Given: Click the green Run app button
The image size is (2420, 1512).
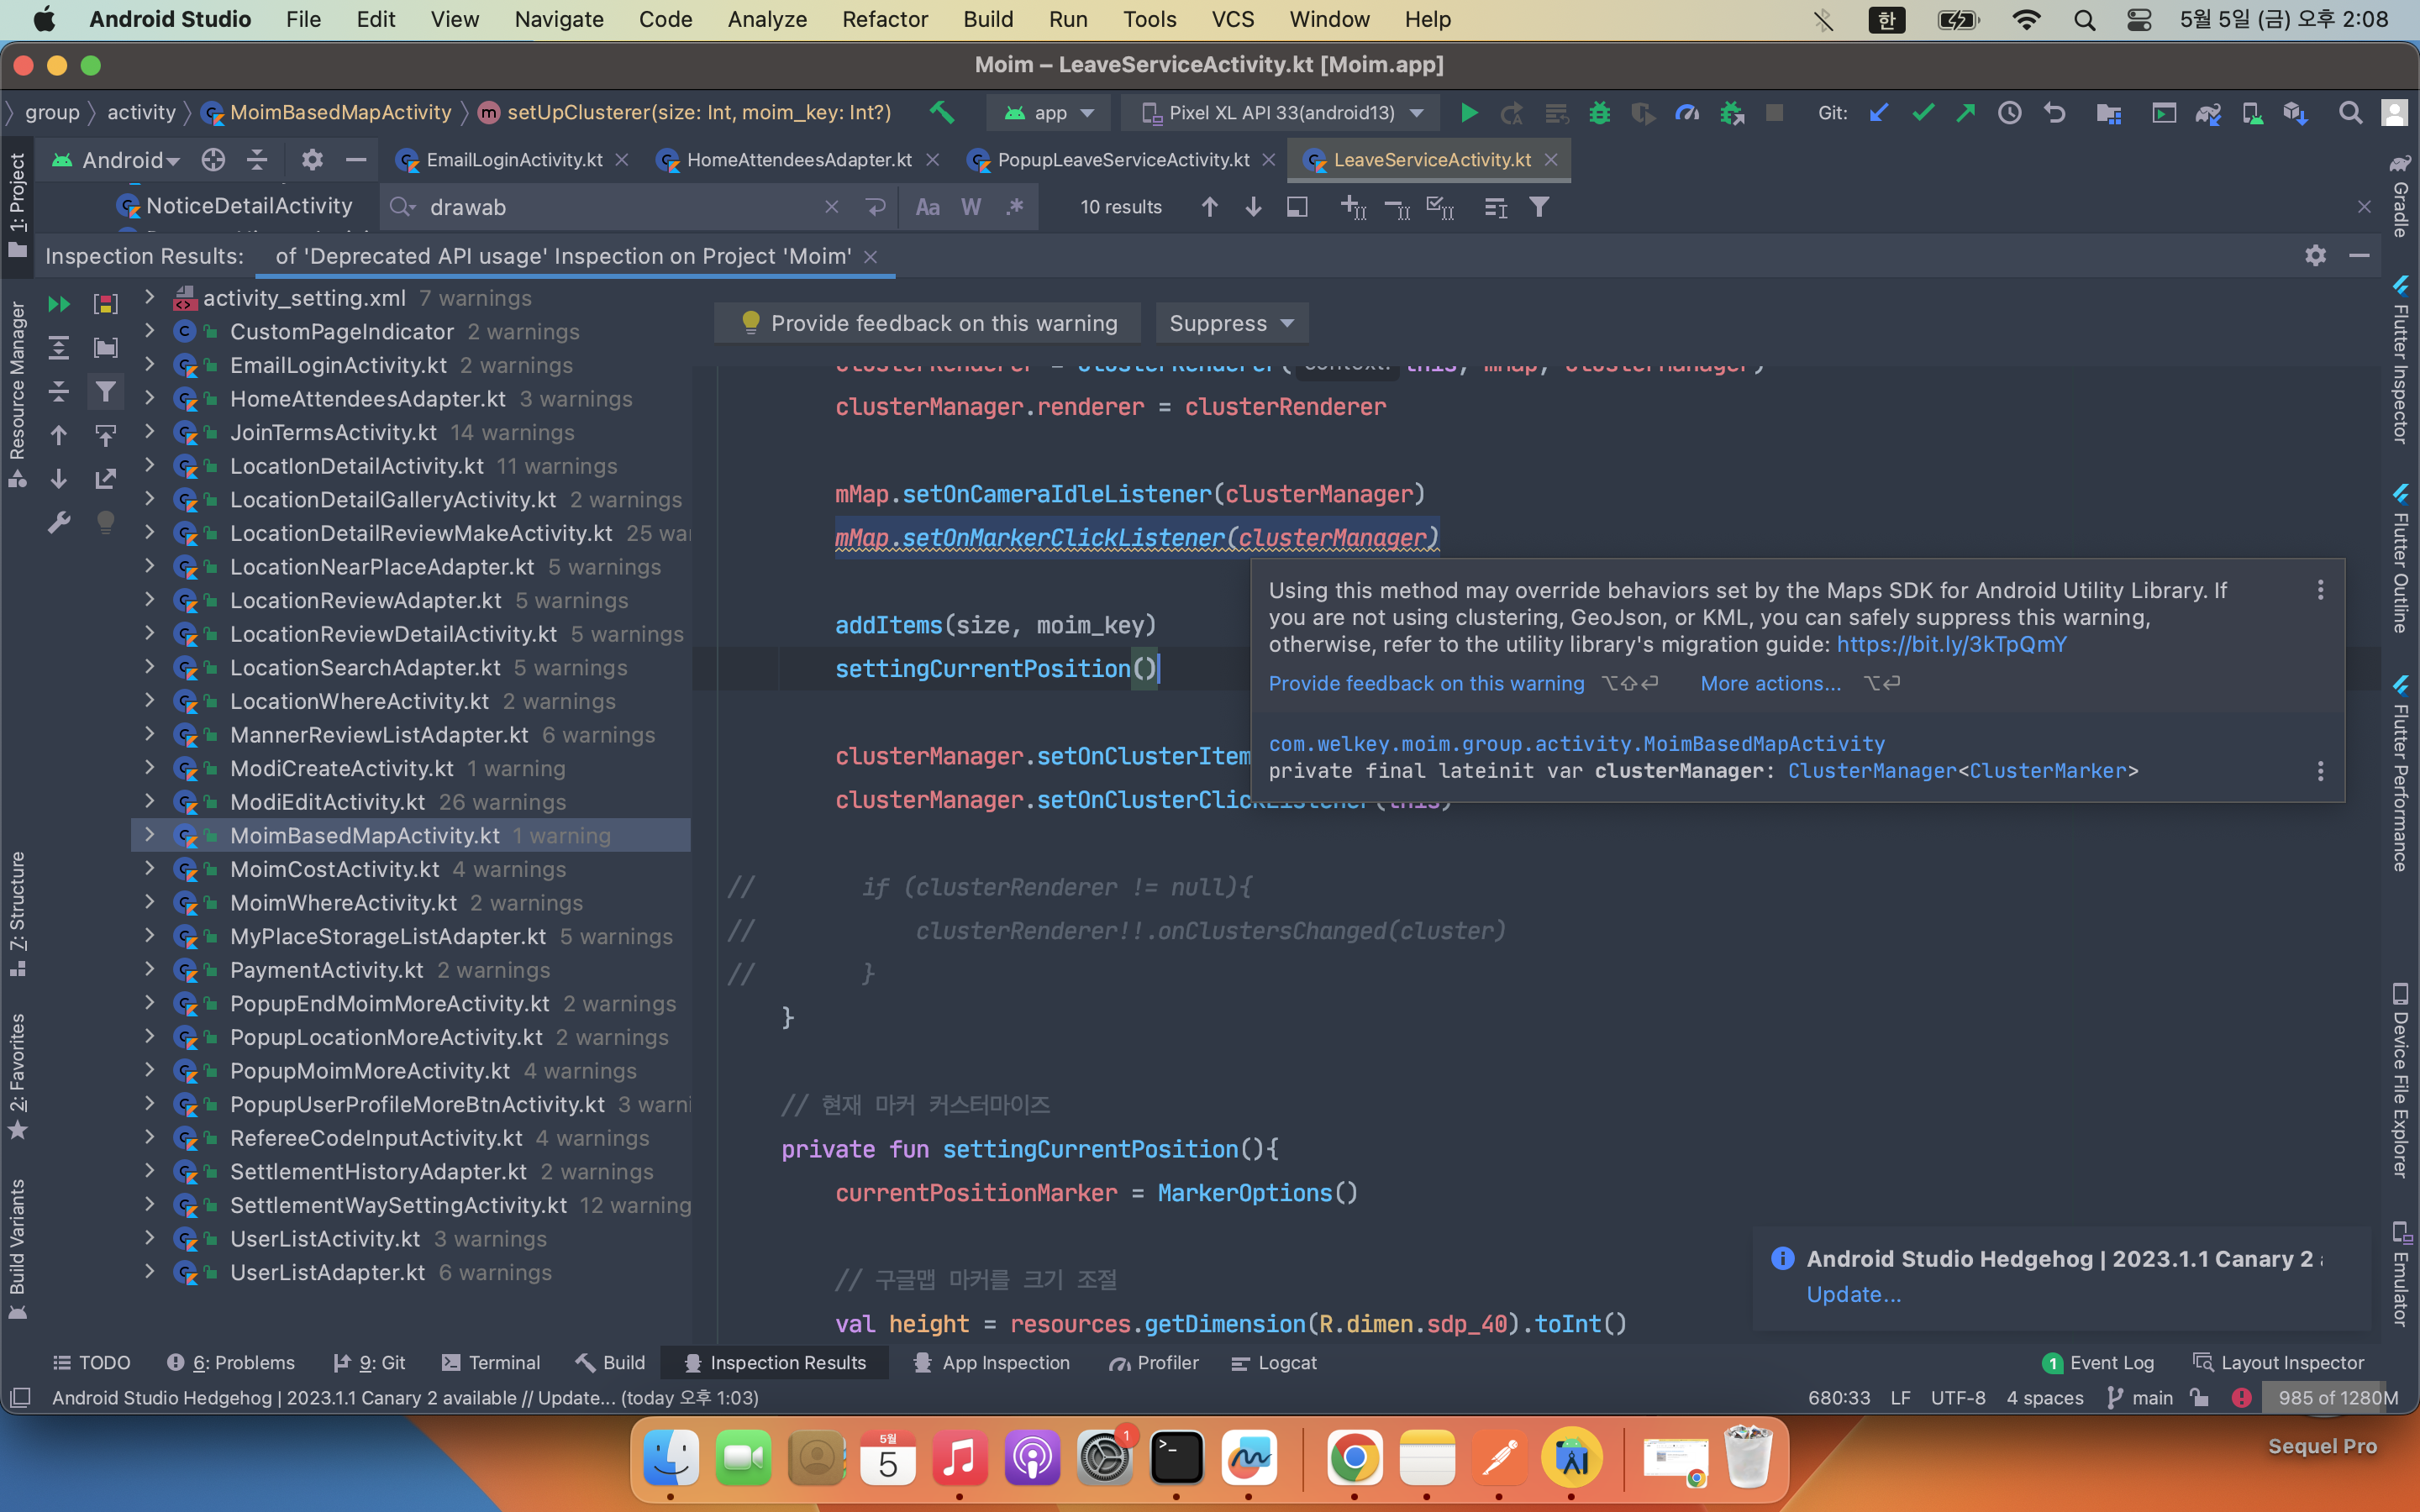Looking at the screenshot, I should pyautogui.click(x=1468, y=113).
